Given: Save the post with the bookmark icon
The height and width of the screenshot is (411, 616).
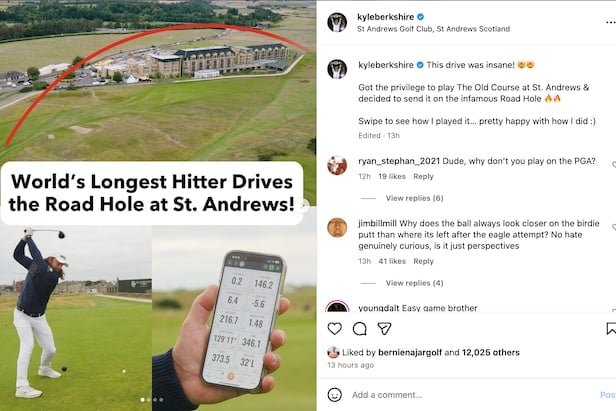Looking at the screenshot, I should pyautogui.click(x=611, y=328).
